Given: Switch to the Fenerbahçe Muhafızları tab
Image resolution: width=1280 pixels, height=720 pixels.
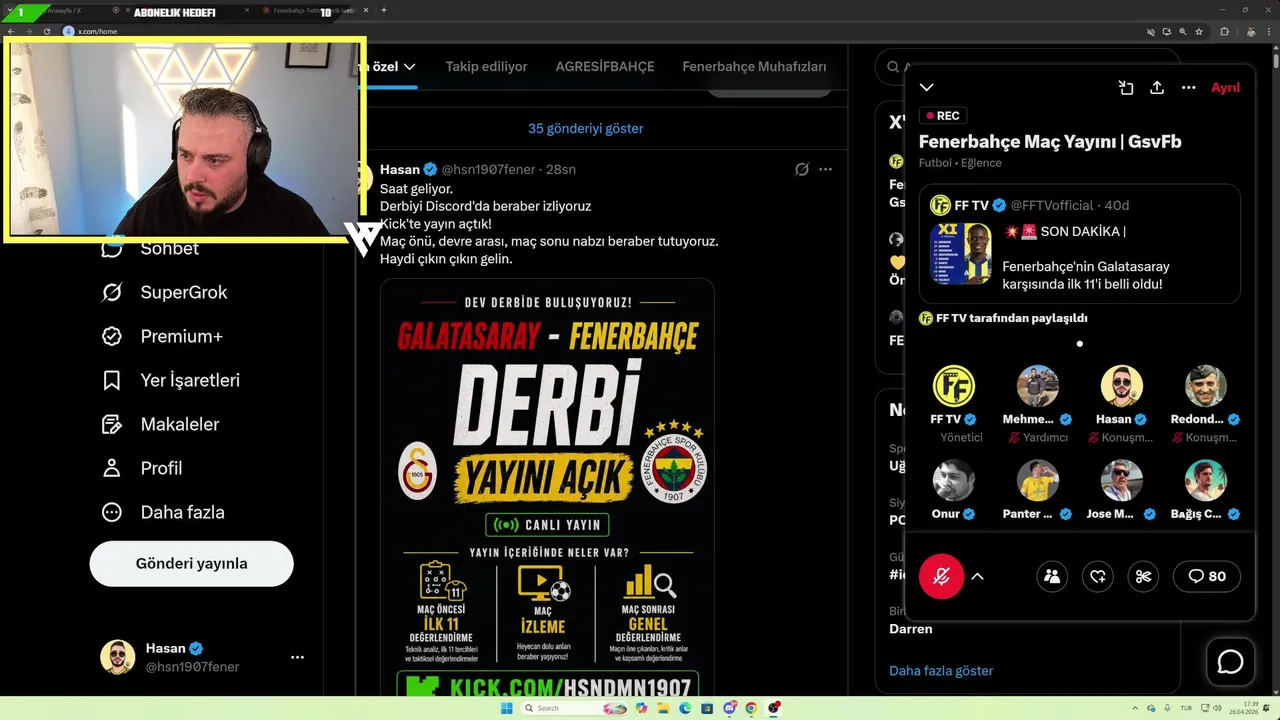Looking at the screenshot, I should [x=754, y=67].
